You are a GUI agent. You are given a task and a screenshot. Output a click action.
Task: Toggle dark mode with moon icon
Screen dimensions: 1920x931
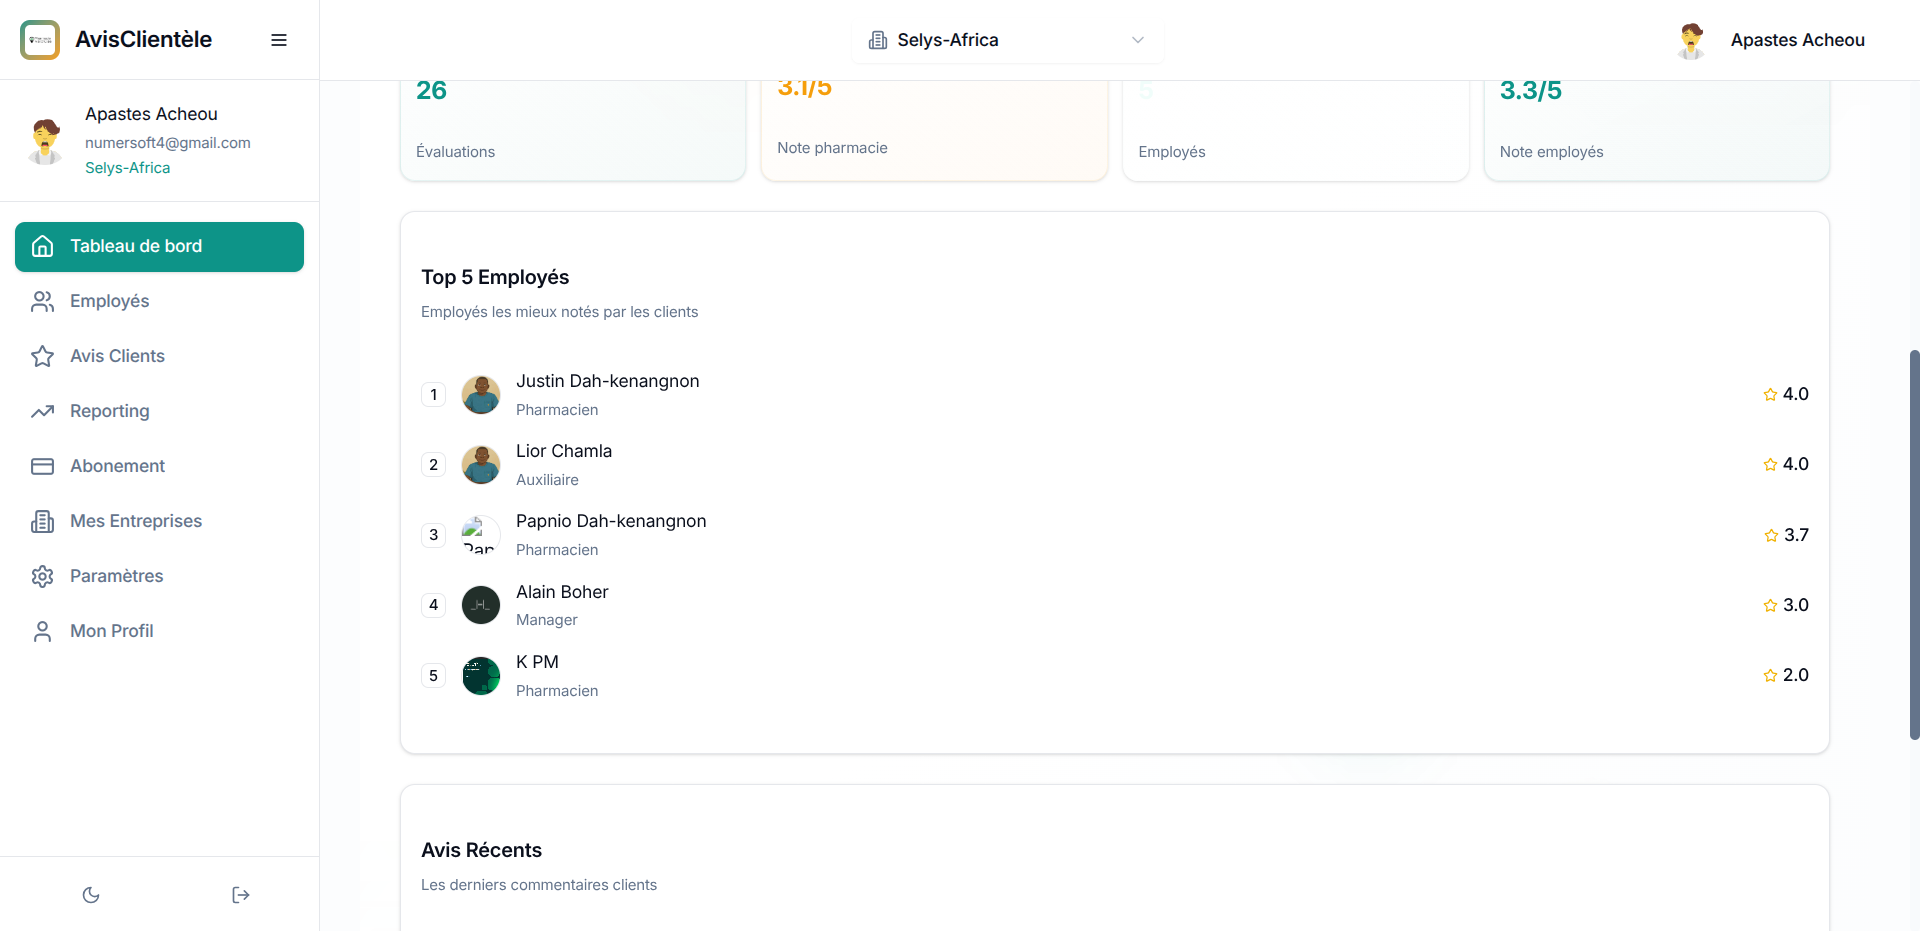(x=91, y=895)
